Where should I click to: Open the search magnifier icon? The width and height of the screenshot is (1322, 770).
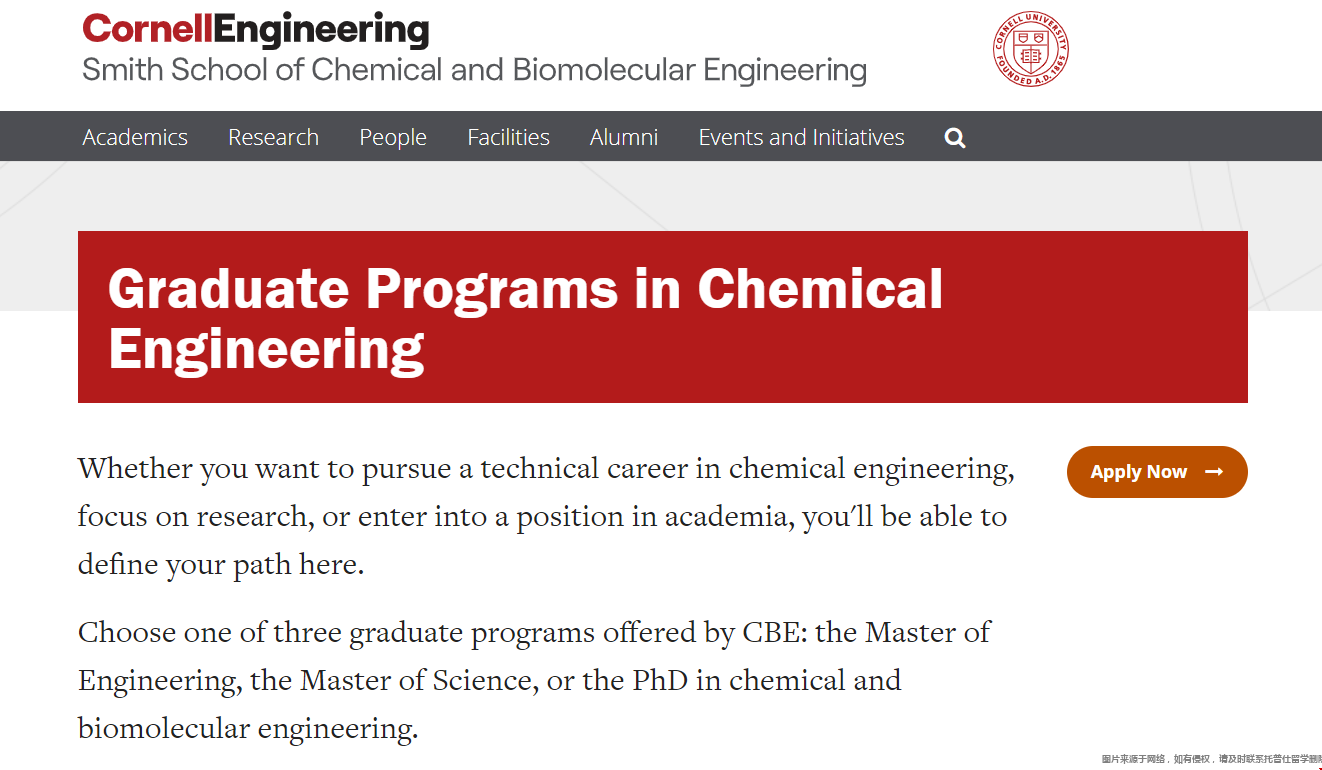coord(955,138)
